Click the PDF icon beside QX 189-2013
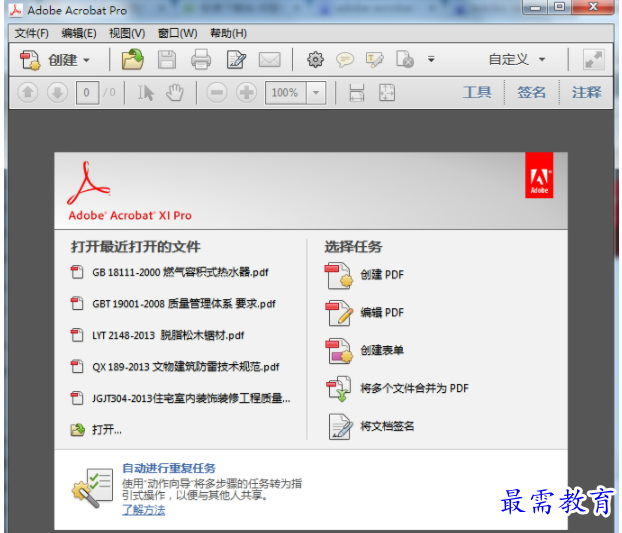 77,367
